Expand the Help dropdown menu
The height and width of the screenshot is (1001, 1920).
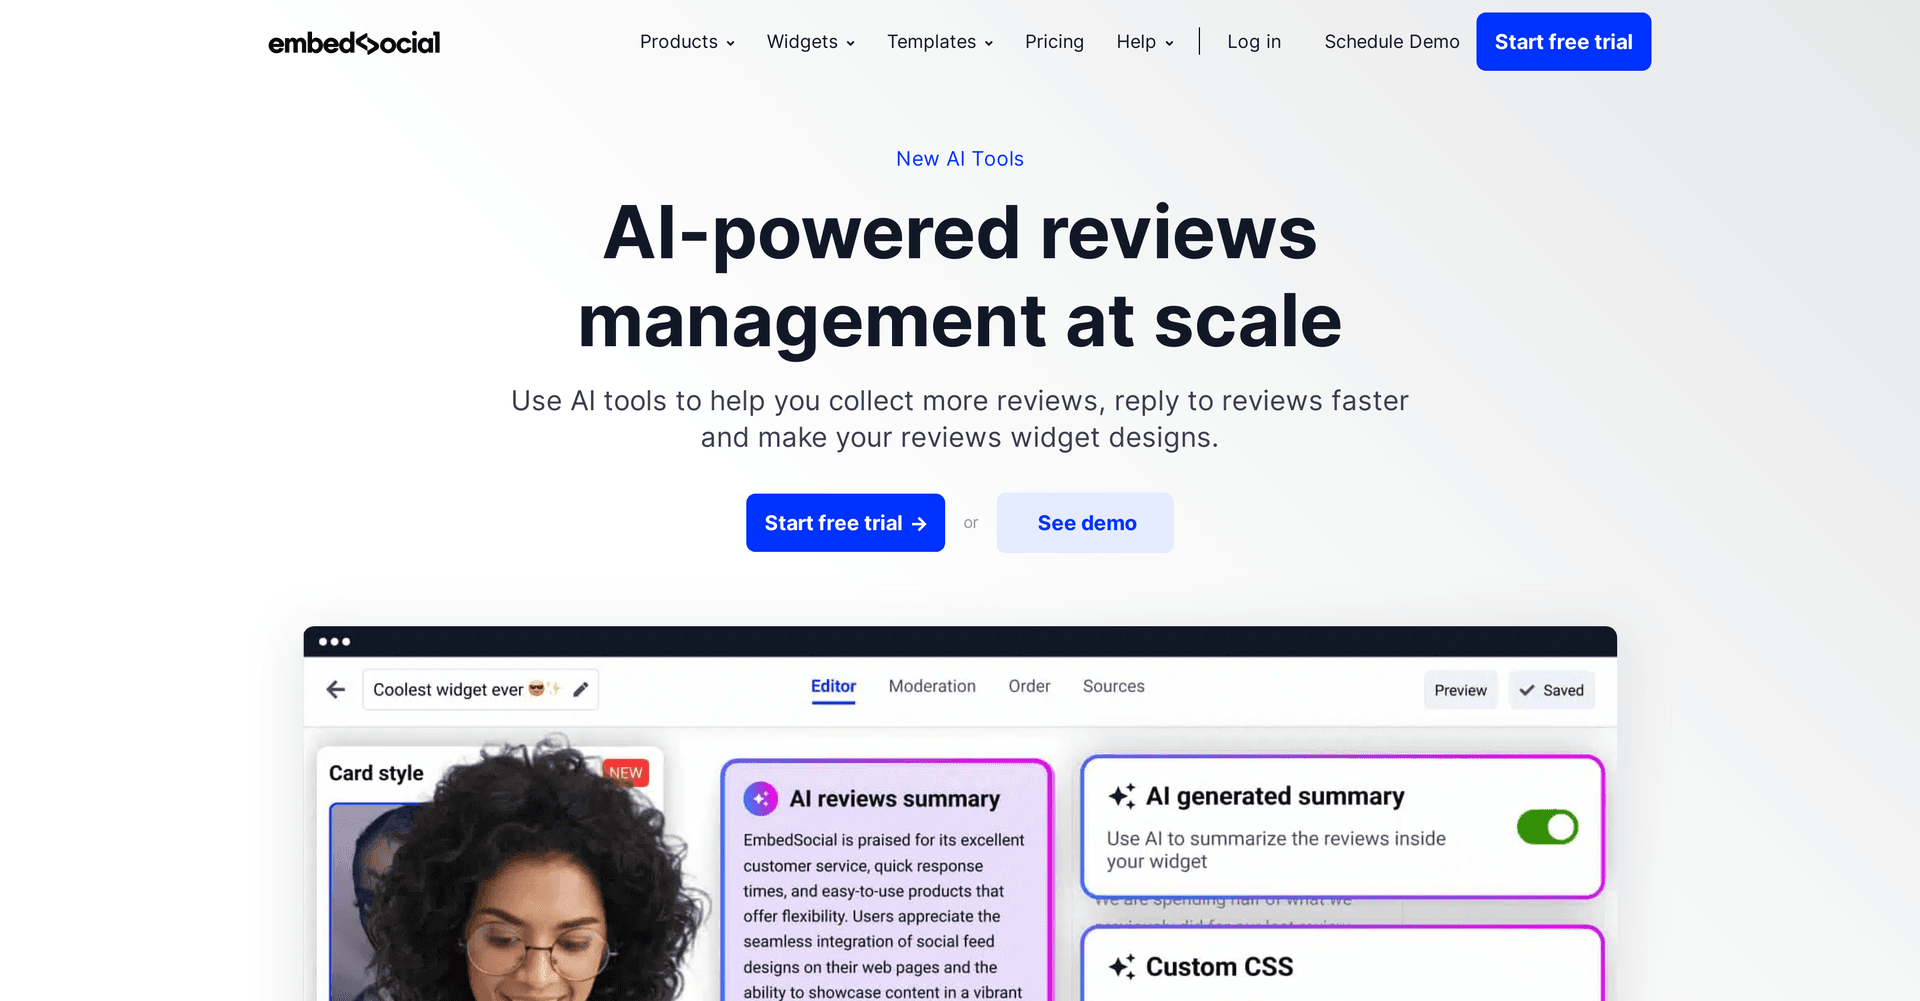1145,42
